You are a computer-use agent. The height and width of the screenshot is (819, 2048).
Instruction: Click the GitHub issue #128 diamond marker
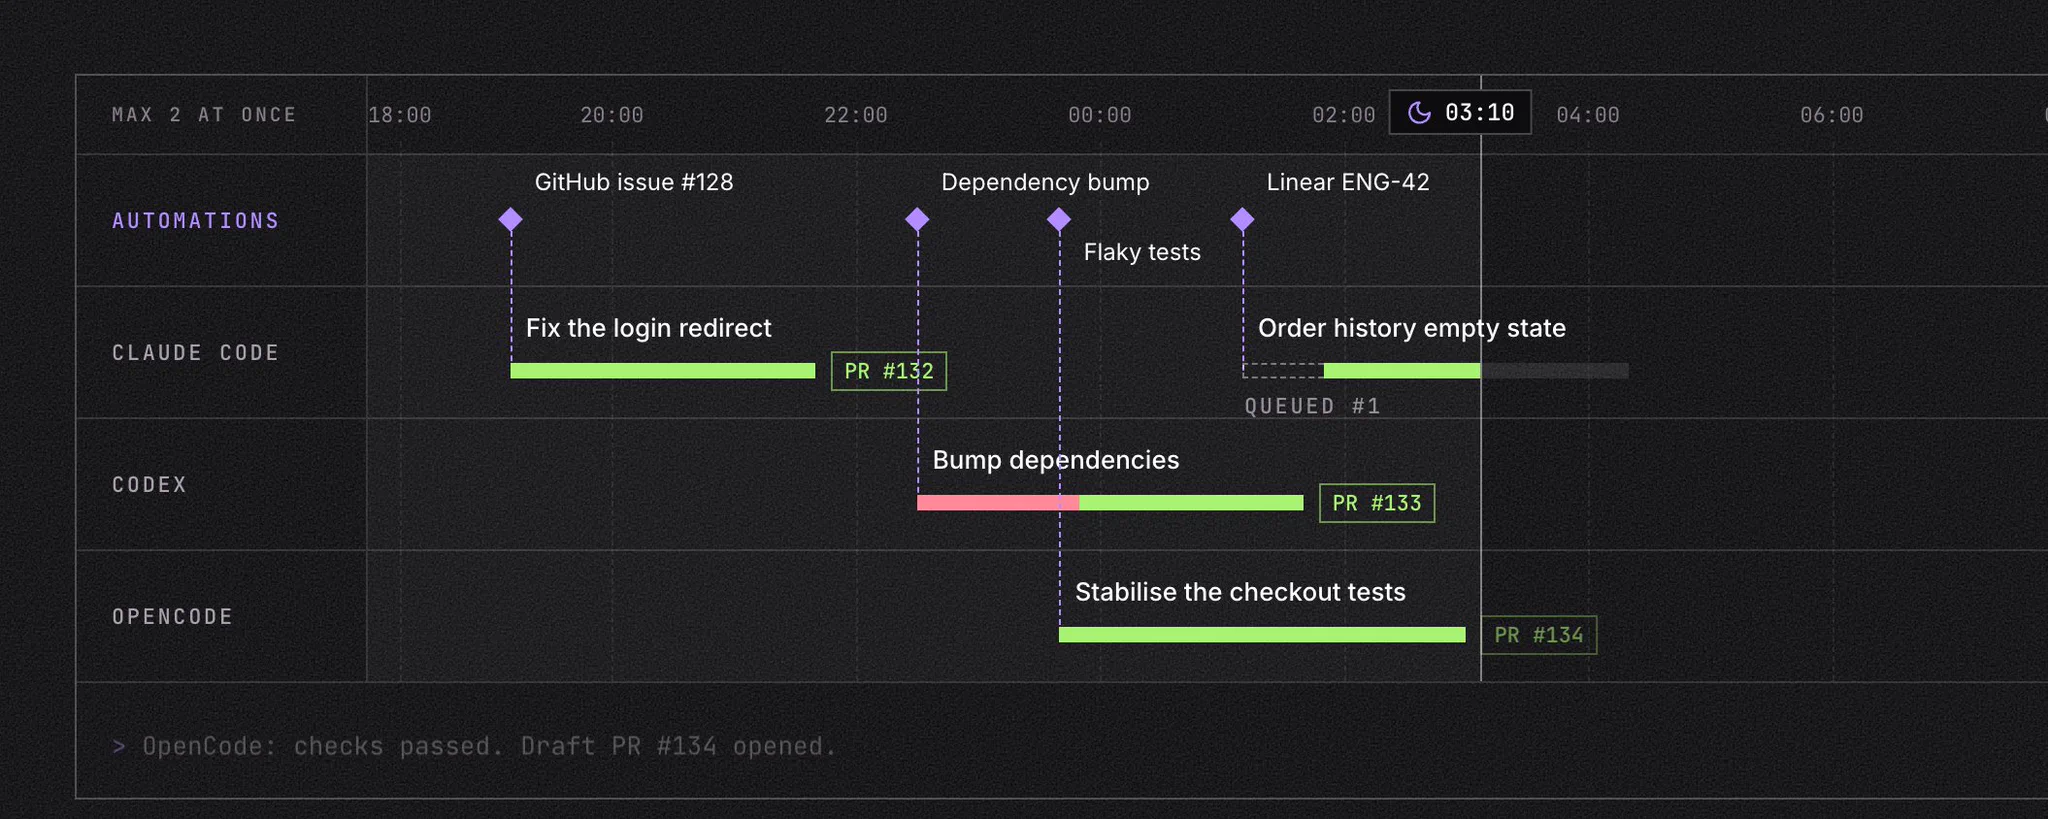[x=510, y=219]
